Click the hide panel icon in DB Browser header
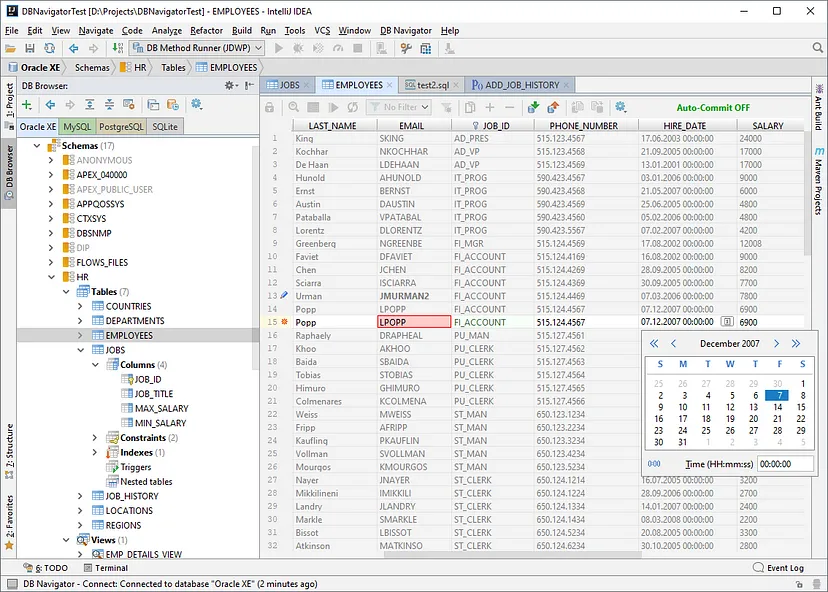 (x=250, y=85)
